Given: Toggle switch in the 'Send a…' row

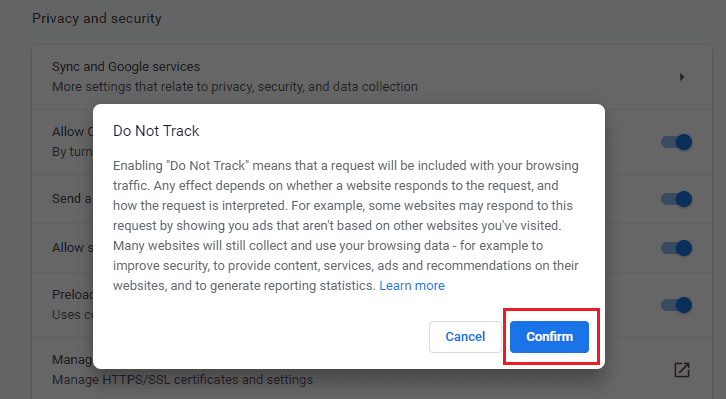Looking at the screenshot, I should 676,199.
